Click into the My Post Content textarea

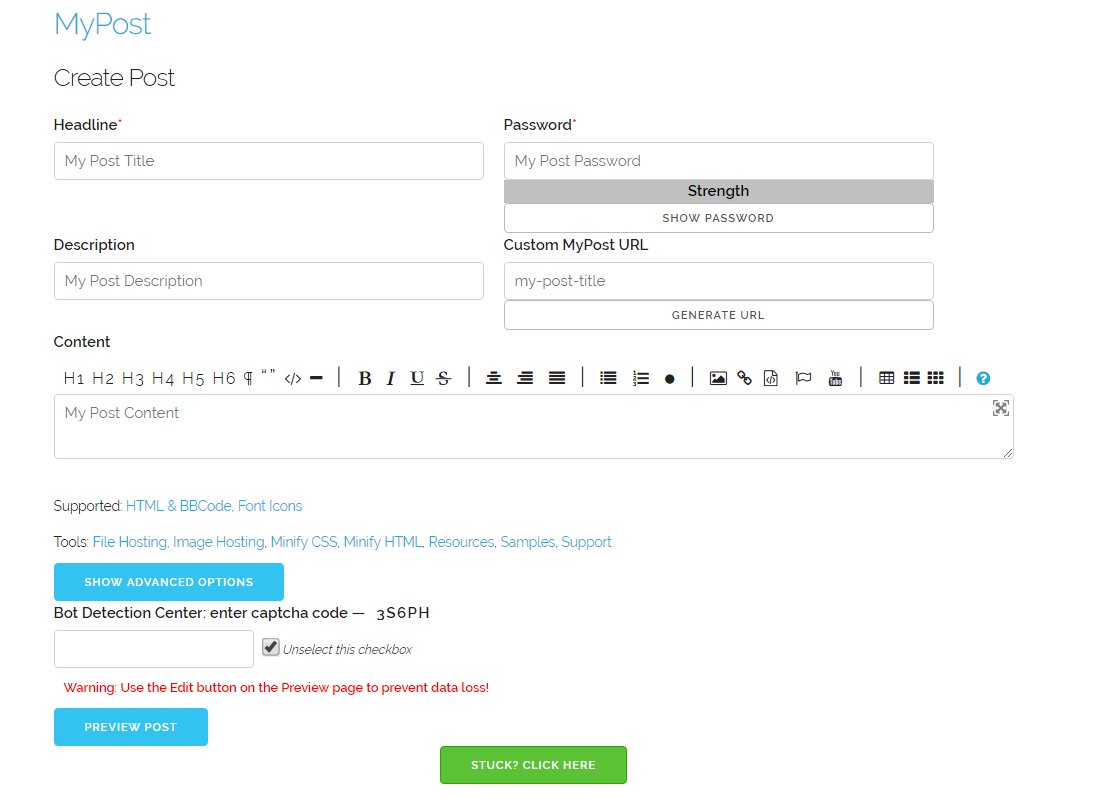point(534,427)
